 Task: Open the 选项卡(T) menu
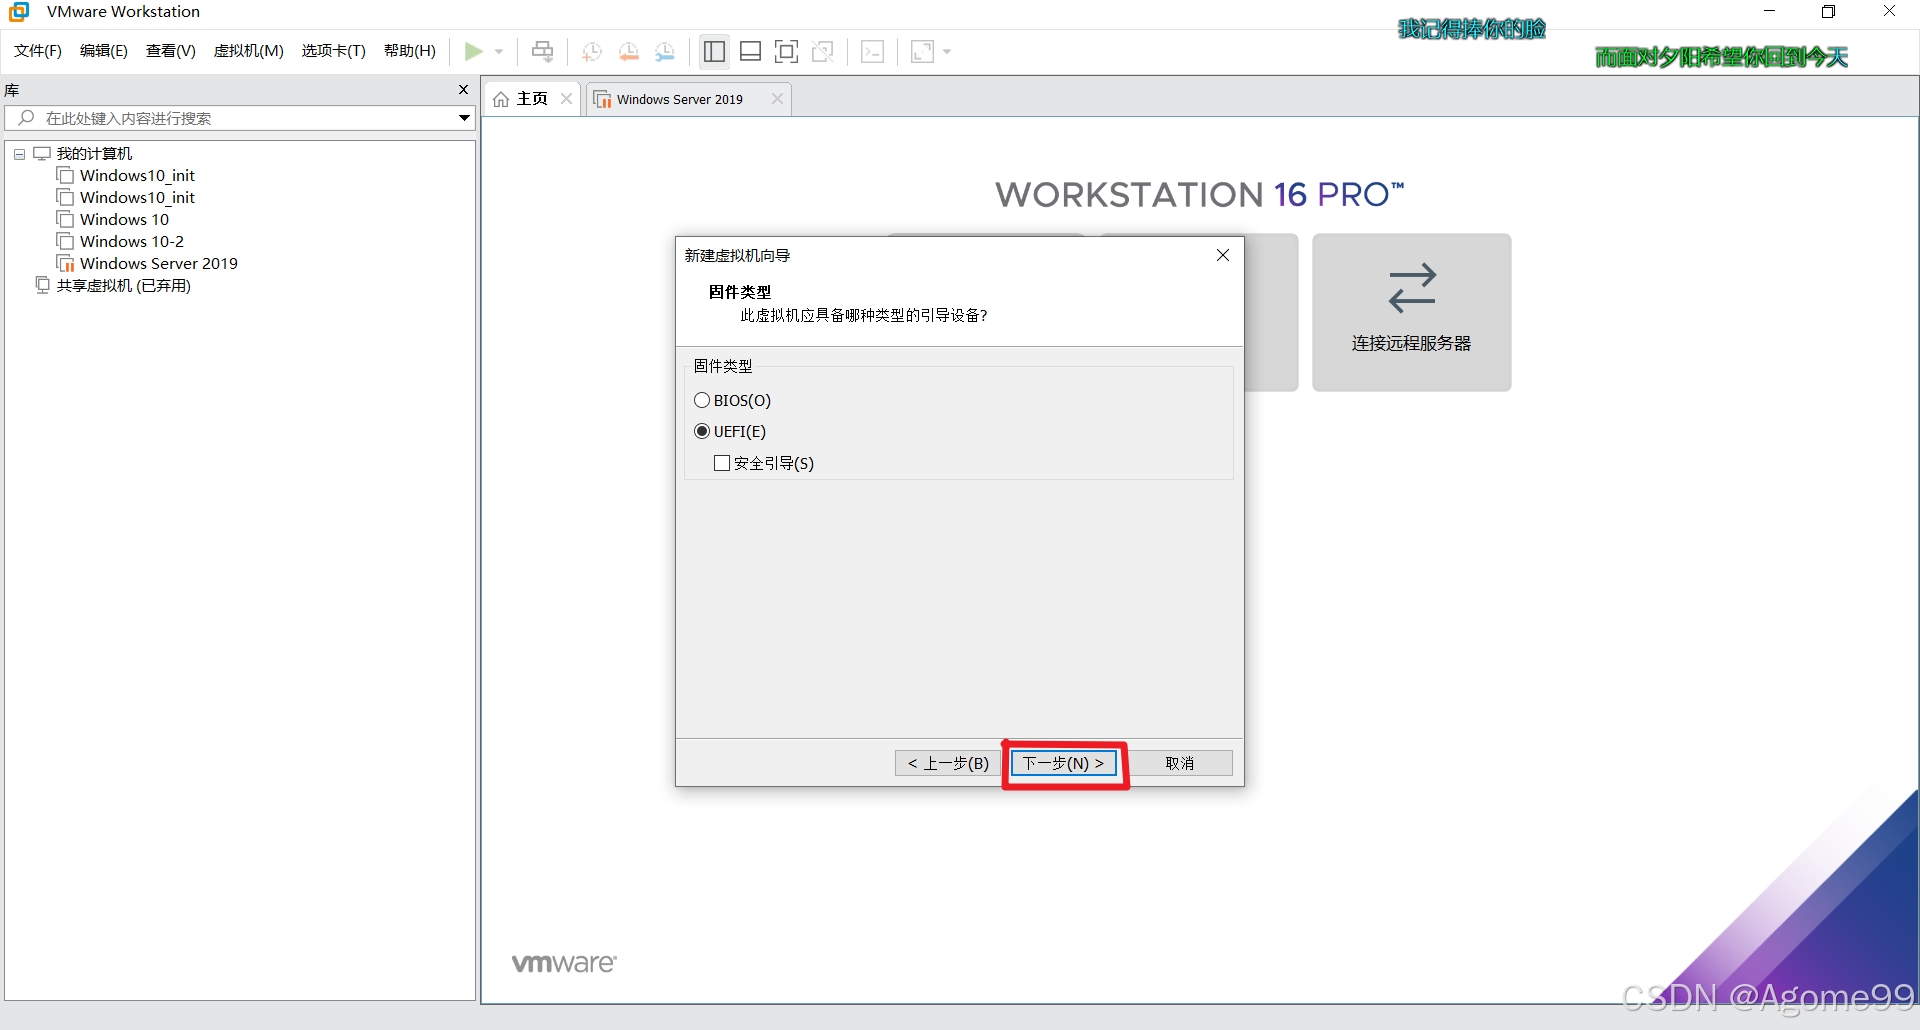click(x=334, y=51)
